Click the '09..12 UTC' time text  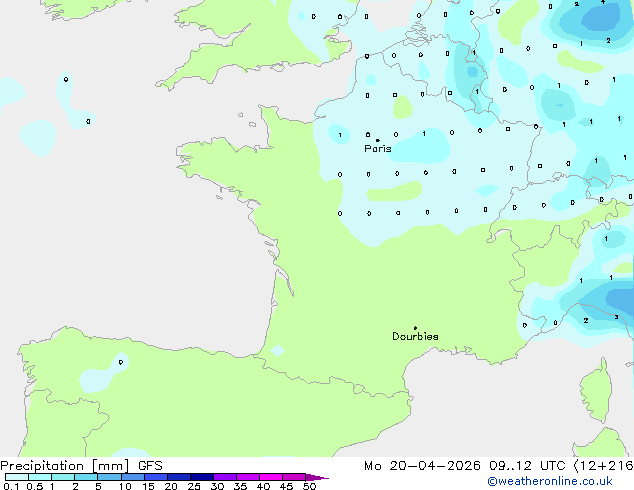(x=527, y=466)
